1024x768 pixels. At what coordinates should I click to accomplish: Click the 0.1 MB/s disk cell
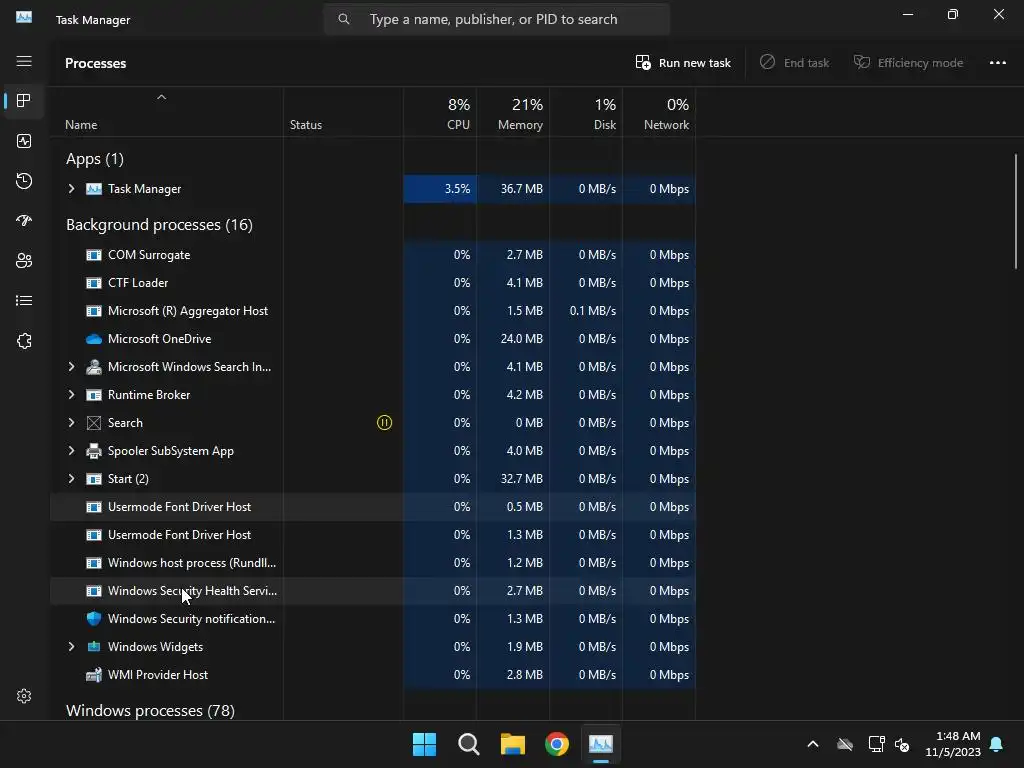click(586, 311)
